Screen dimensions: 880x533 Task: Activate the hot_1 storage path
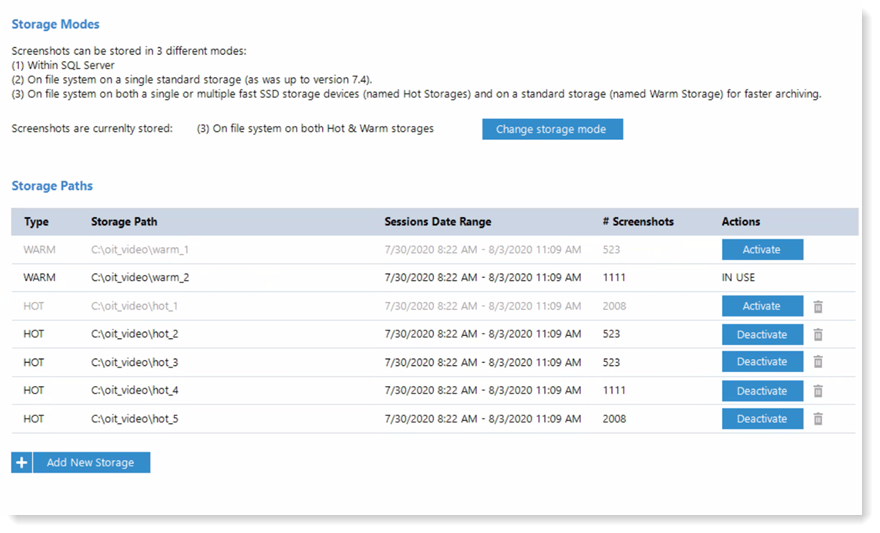pos(762,307)
